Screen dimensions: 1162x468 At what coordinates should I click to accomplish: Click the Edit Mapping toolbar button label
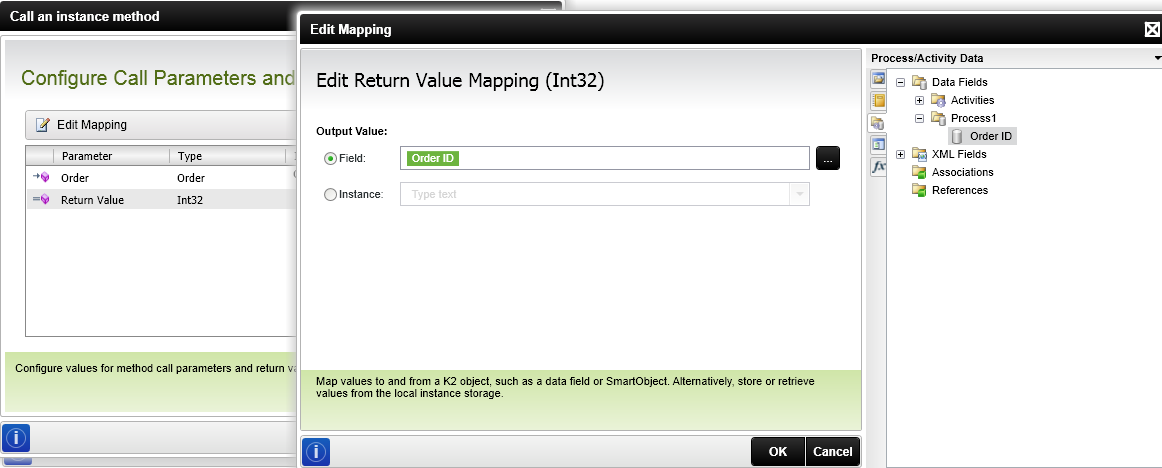[x=92, y=124]
